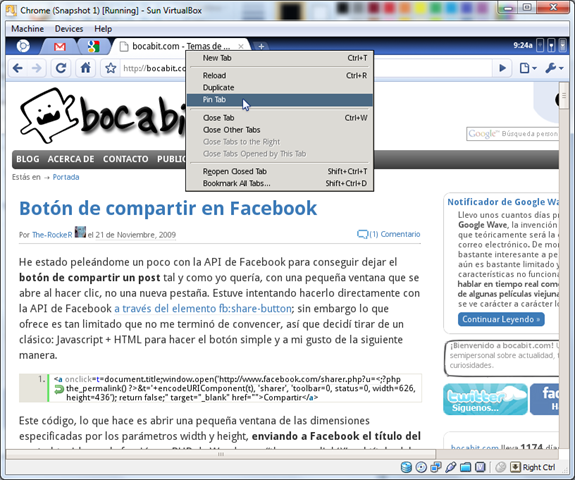Switch to the Google pinned tab
The width and height of the screenshot is (575, 480).
pyautogui.click(x=94, y=46)
